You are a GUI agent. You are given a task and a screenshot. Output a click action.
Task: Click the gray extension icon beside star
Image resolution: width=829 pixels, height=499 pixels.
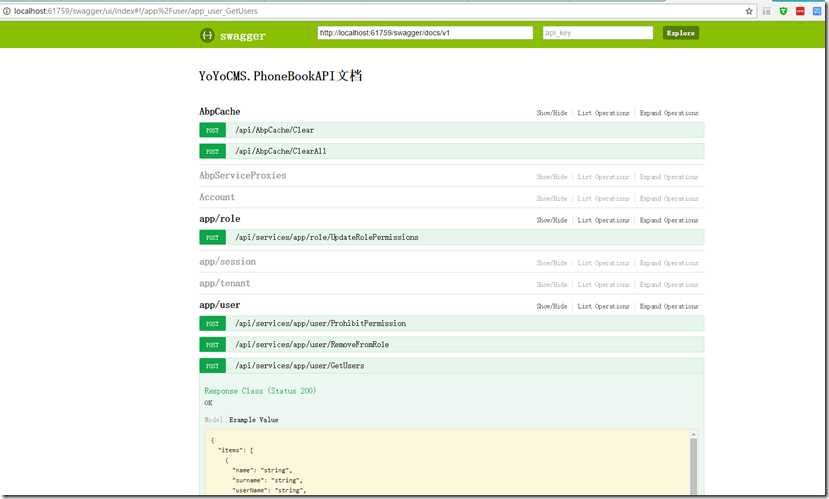coord(766,11)
